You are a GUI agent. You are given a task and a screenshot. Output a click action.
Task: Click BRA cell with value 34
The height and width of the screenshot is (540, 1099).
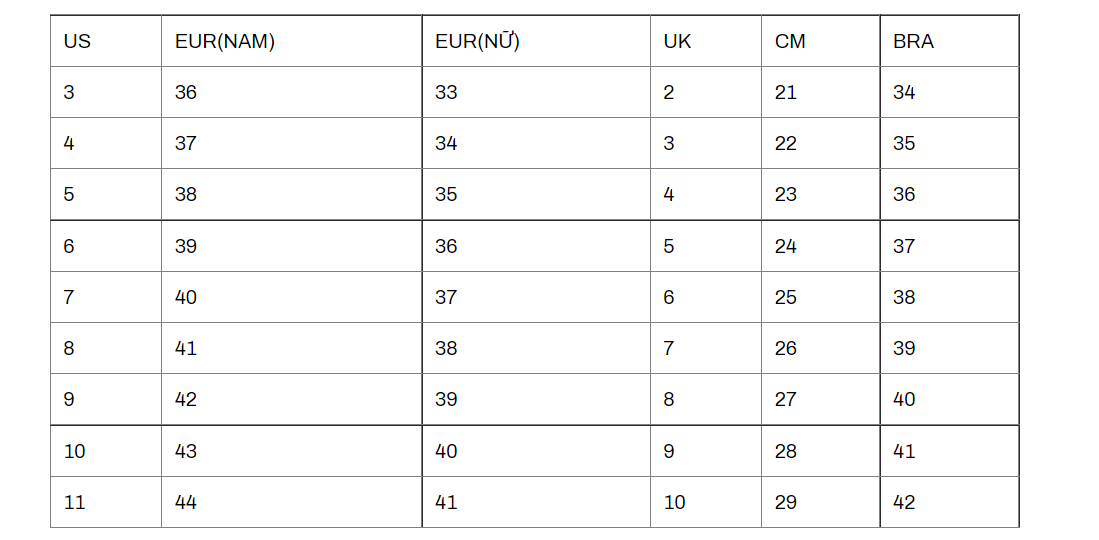coord(949,92)
